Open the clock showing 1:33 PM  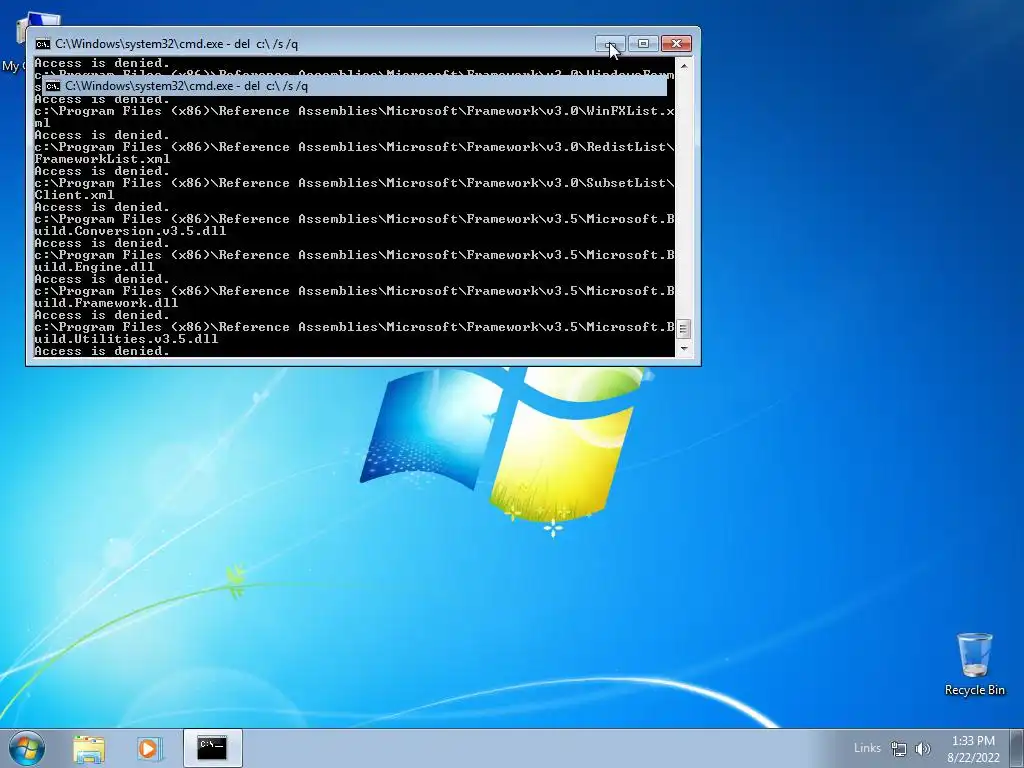click(973, 741)
